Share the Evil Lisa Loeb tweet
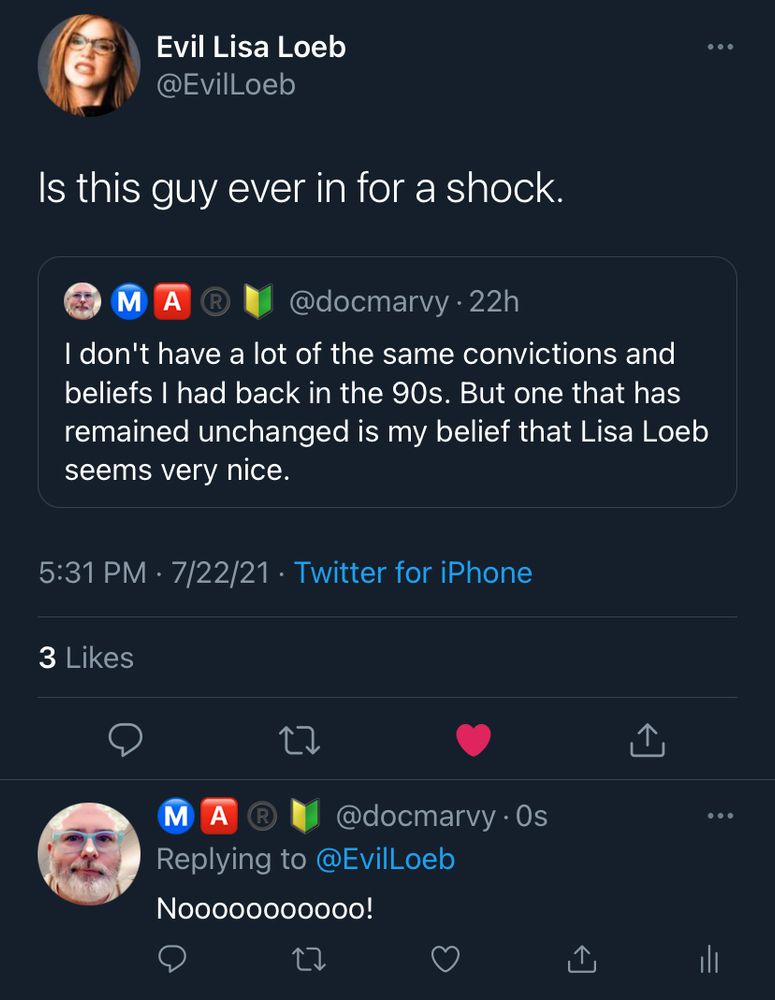This screenshot has width=775, height=1000. (647, 740)
